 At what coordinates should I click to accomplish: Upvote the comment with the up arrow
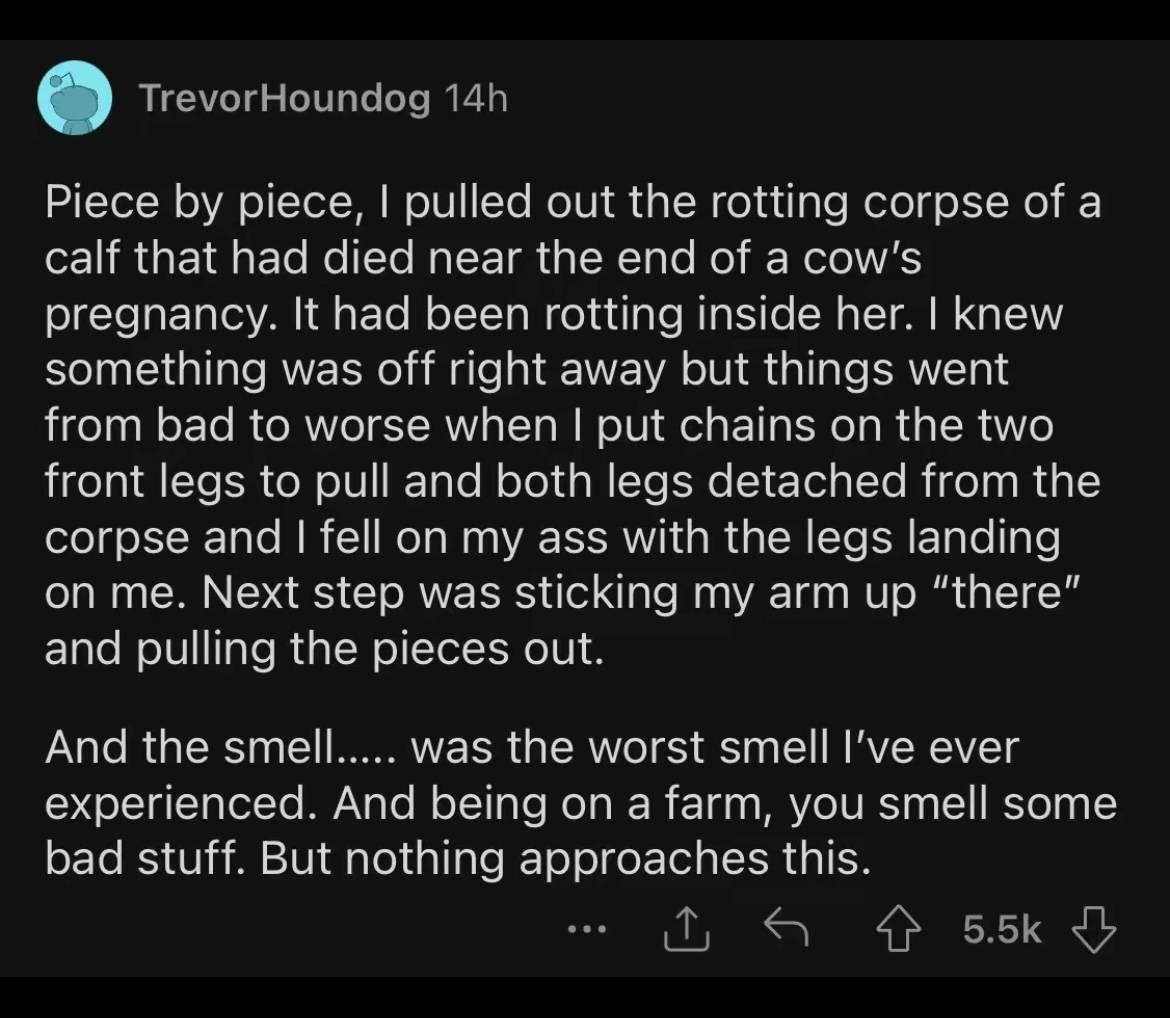pyautogui.click(x=898, y=928)
